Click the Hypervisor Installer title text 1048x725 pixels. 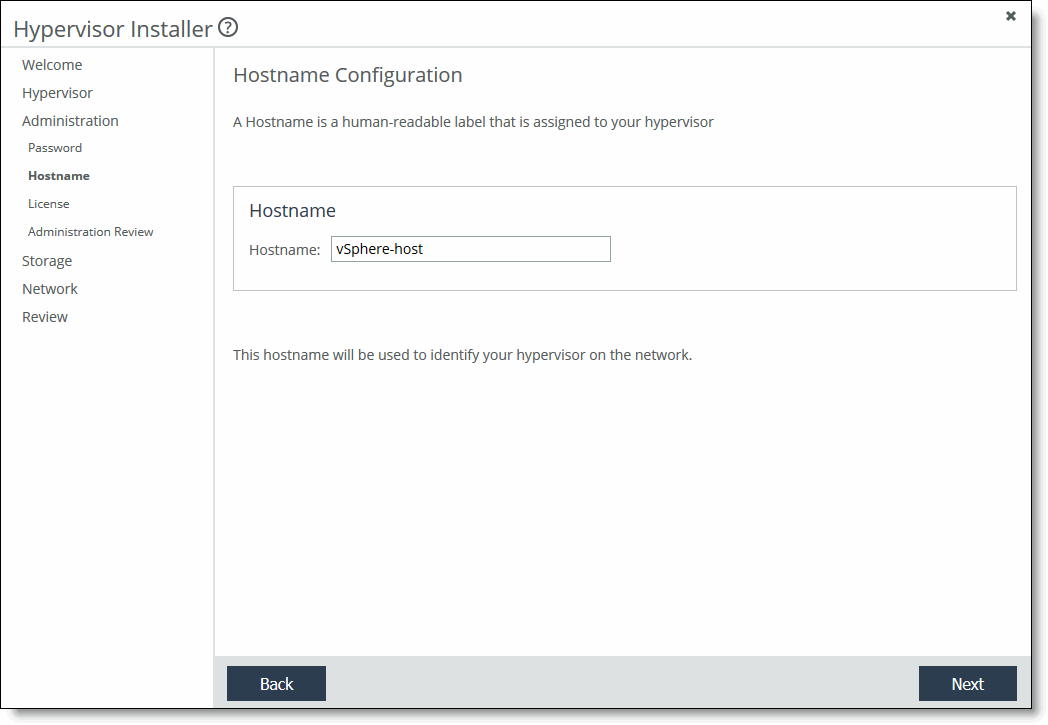[x=113, y=30]
